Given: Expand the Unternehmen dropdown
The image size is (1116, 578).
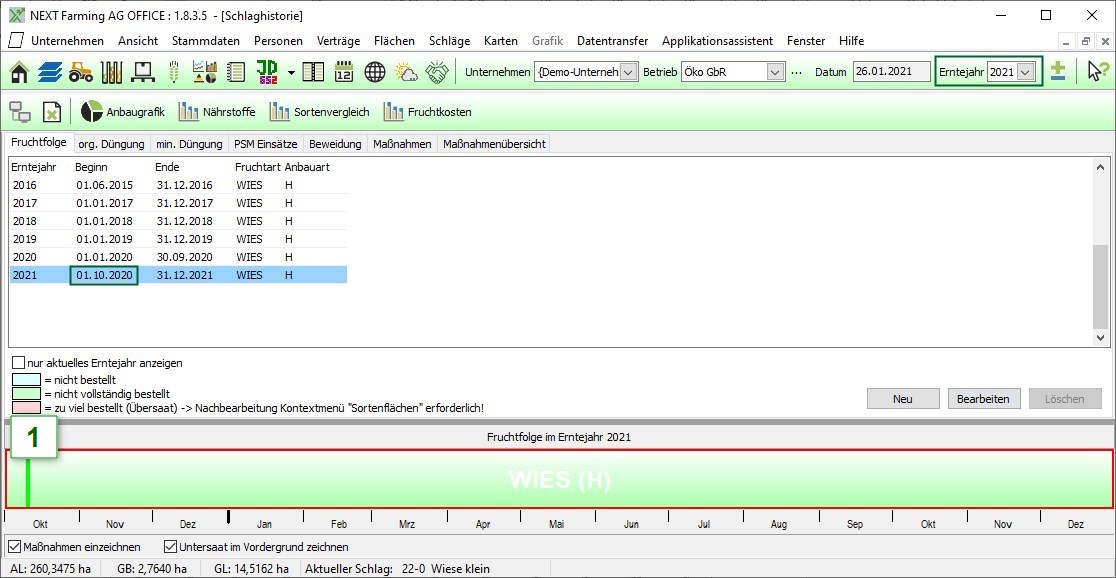Looking at the screenshot, I should pyautogui.click(x=628, y=72).
